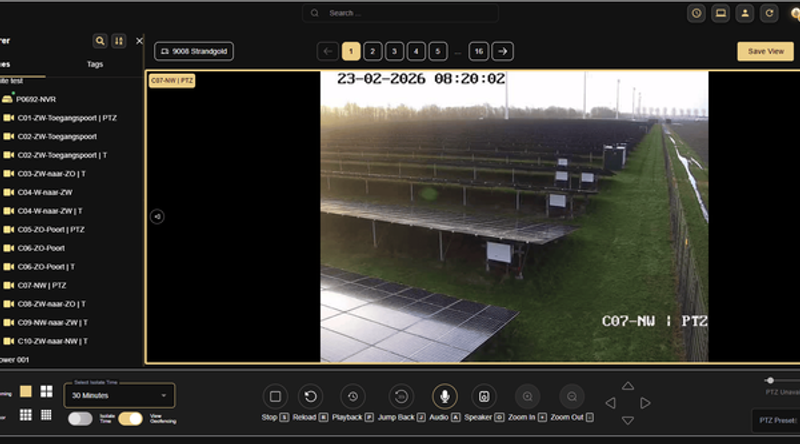Select camera C06-ZO-Poort
Viewport: 800px width, 444px height.
click(34, 248)
